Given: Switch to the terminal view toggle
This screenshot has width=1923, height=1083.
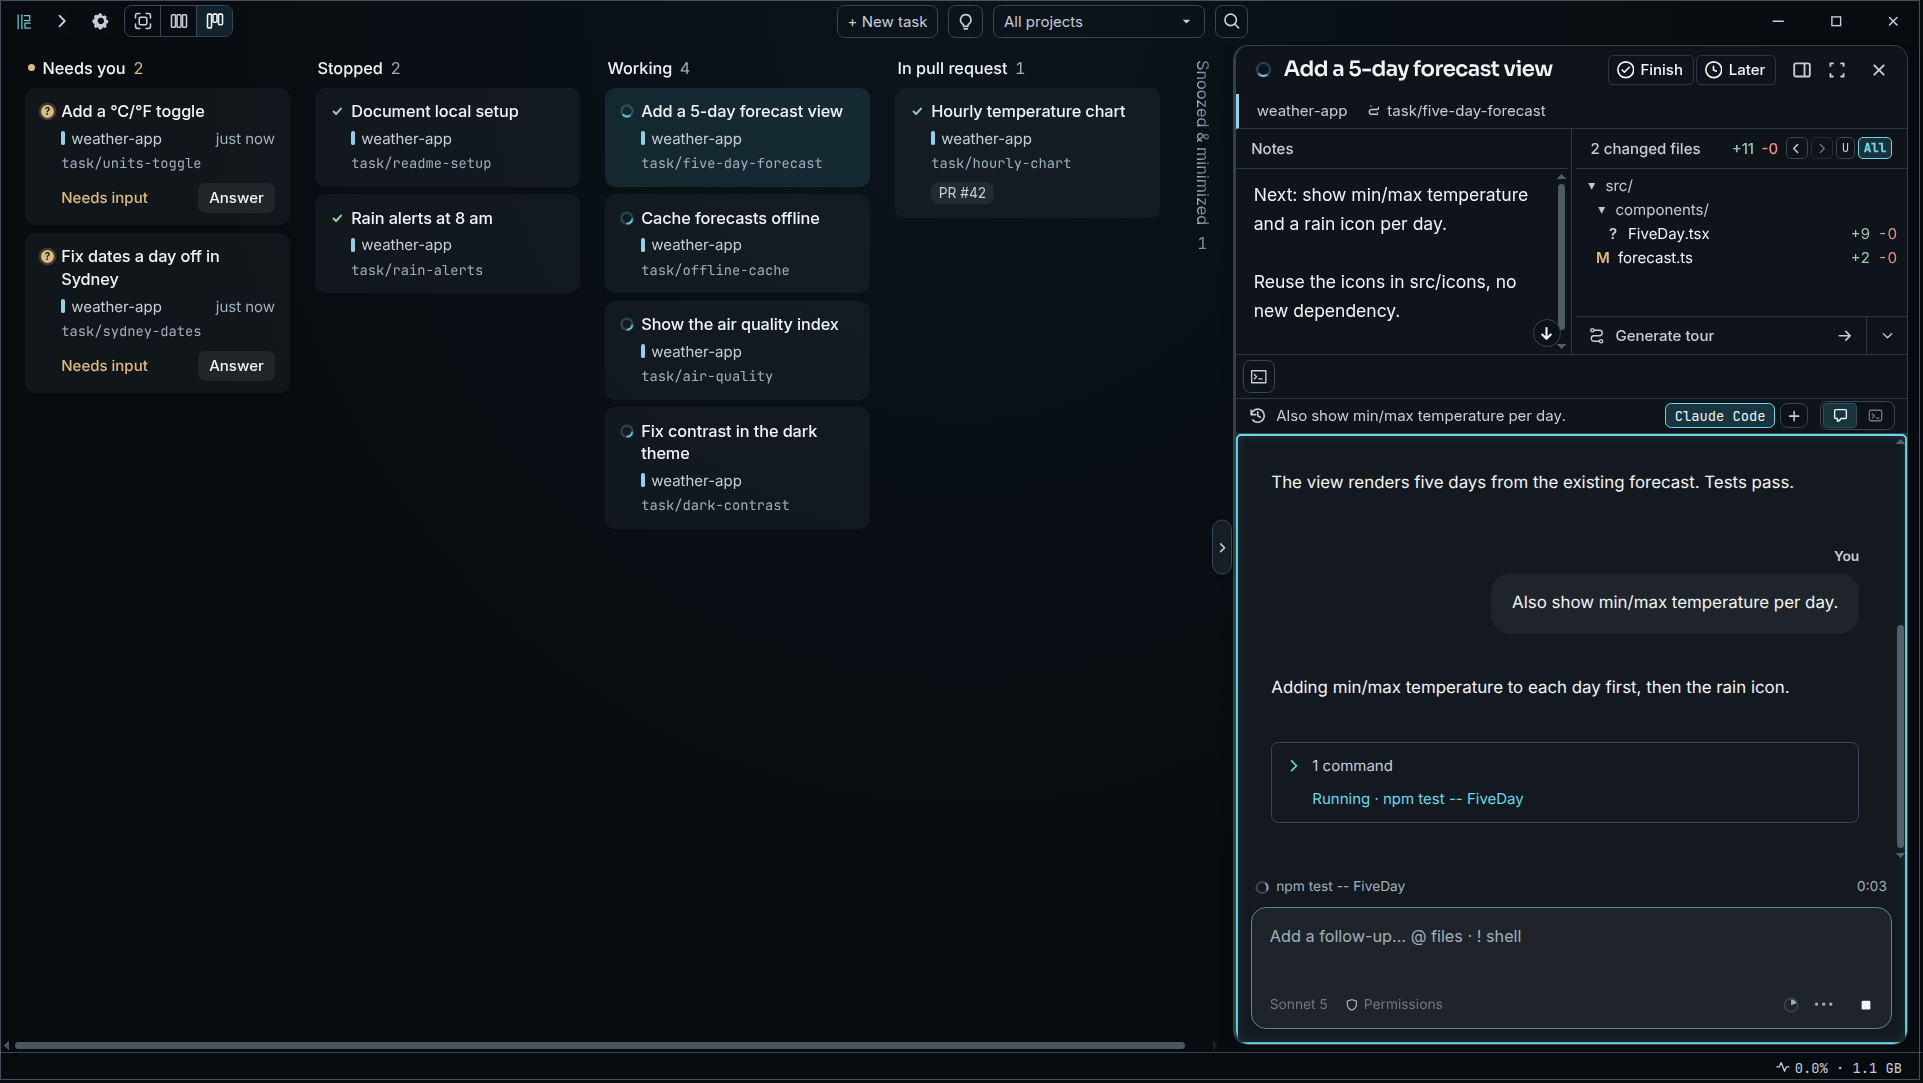Looking at the screenshot, I should pyautogui.click(x=1876, y=416).
